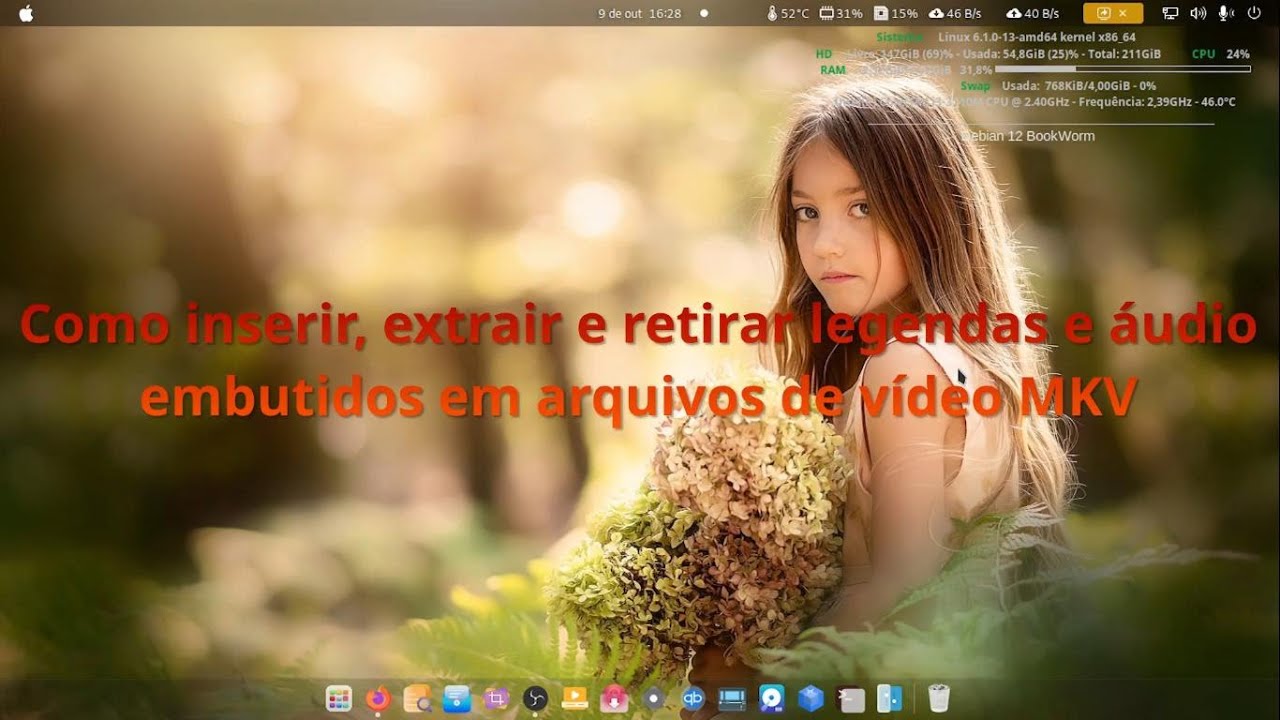This screenshot has height=720, width=1280.
Task: Click the notification dot beside the clock
Action: click(x=704, y=14)
